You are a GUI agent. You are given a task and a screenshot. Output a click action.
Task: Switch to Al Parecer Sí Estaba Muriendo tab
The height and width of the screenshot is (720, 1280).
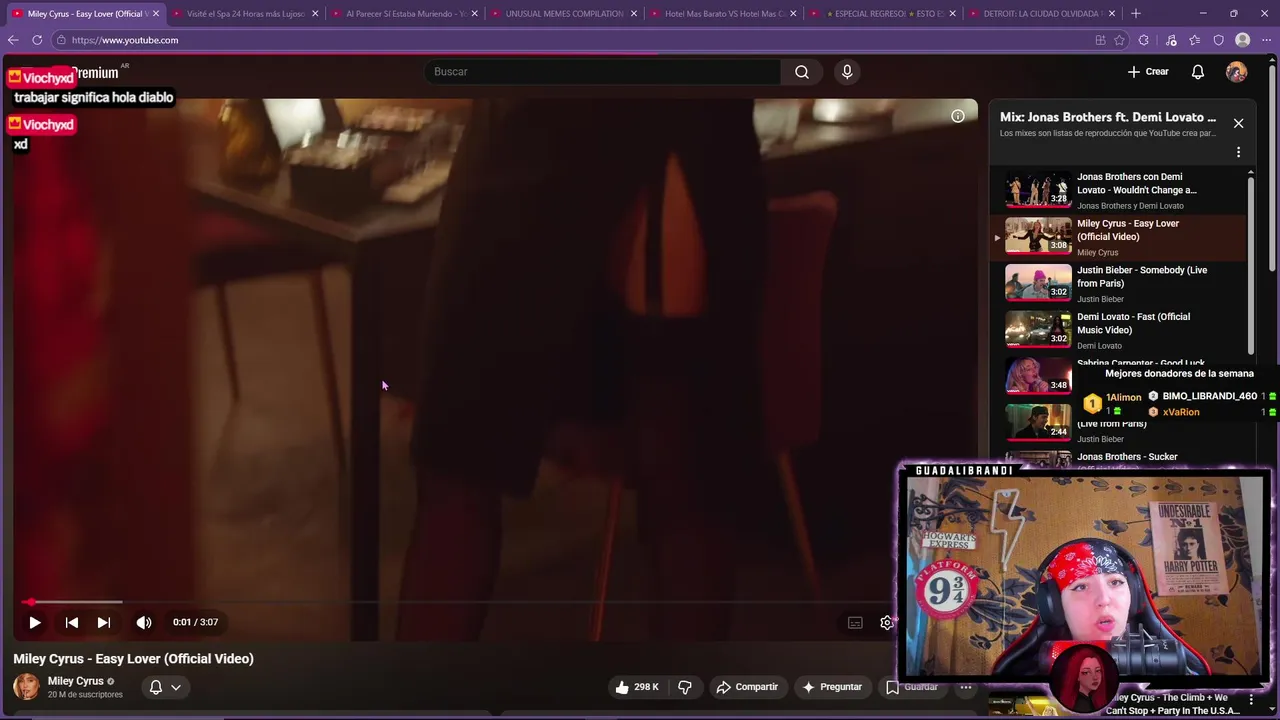coord(405,14)
